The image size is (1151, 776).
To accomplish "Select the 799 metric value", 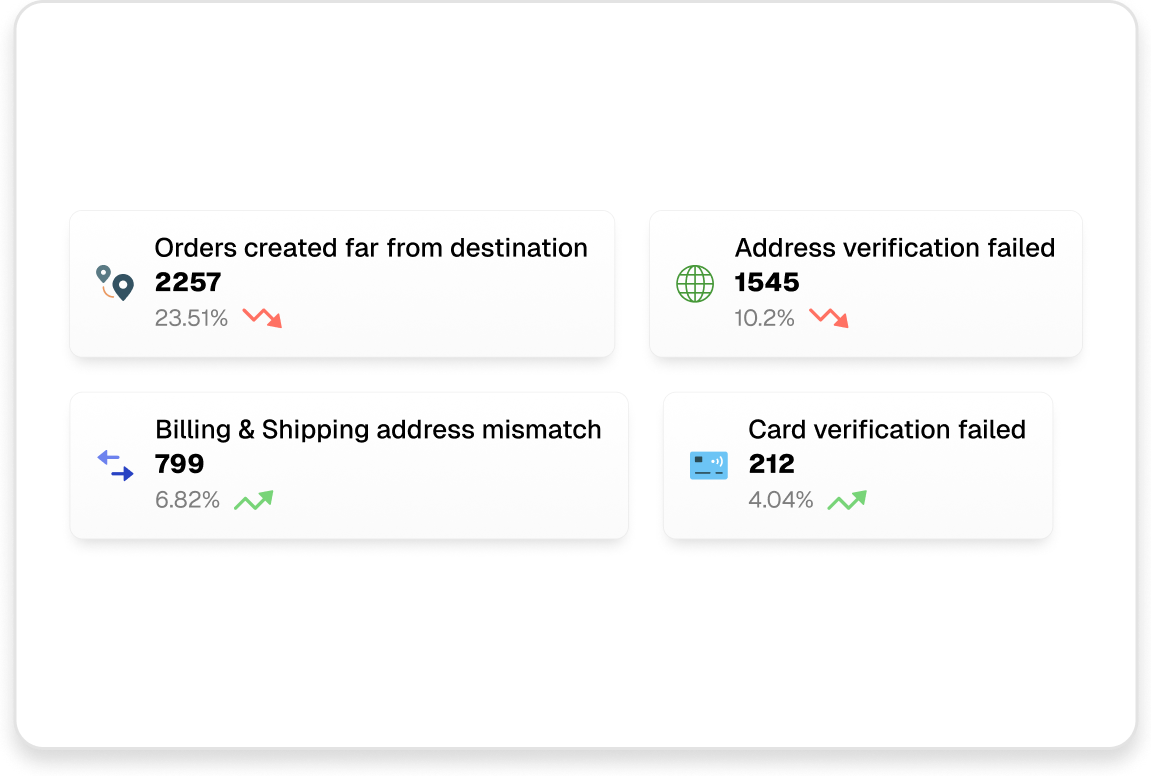I will (179, 464).
